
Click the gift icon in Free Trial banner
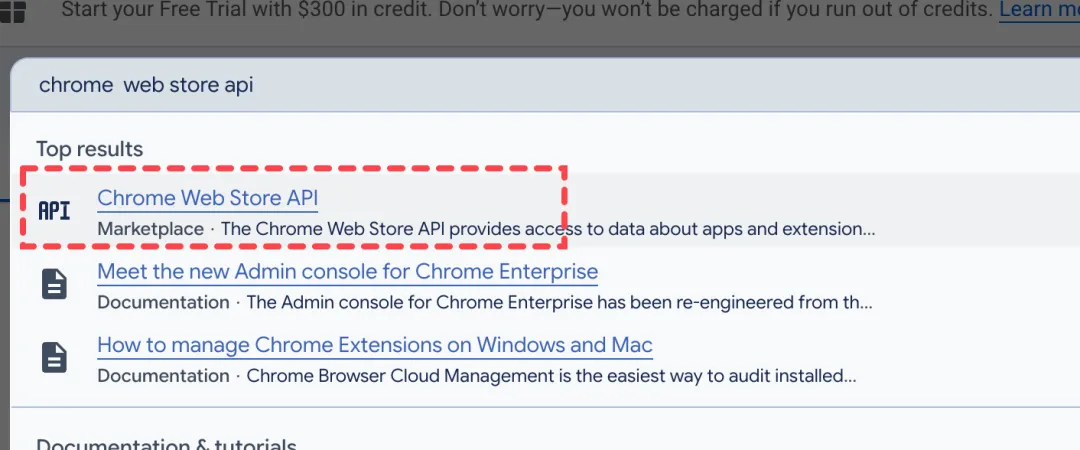[x=12, y=11]
